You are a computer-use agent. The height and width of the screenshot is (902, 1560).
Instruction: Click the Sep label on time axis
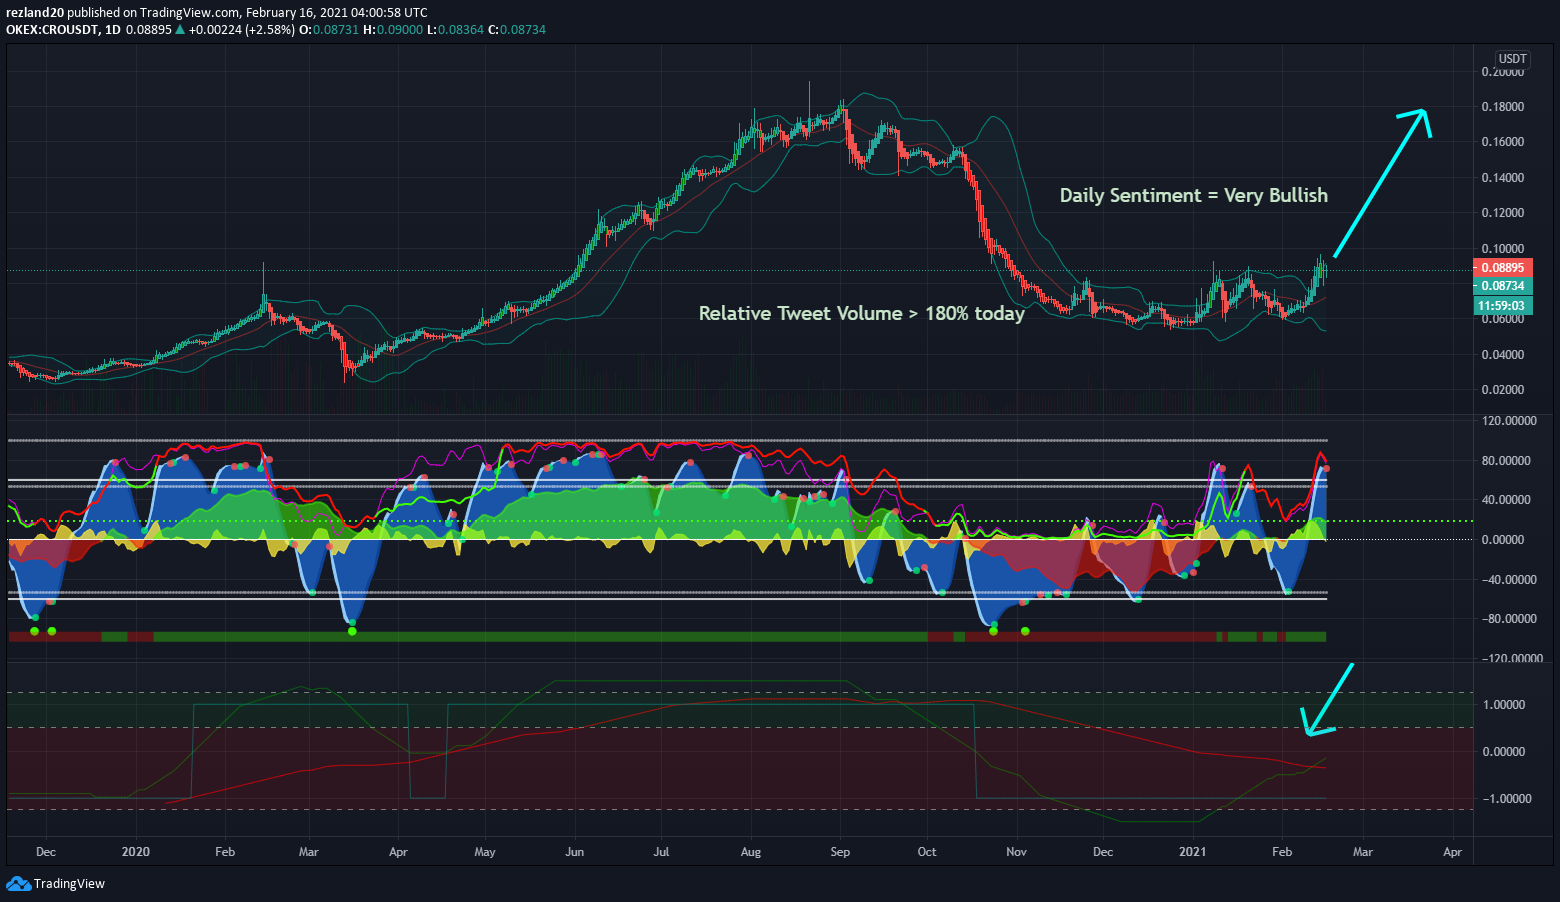pyautogui.click(x=840, y=852)
